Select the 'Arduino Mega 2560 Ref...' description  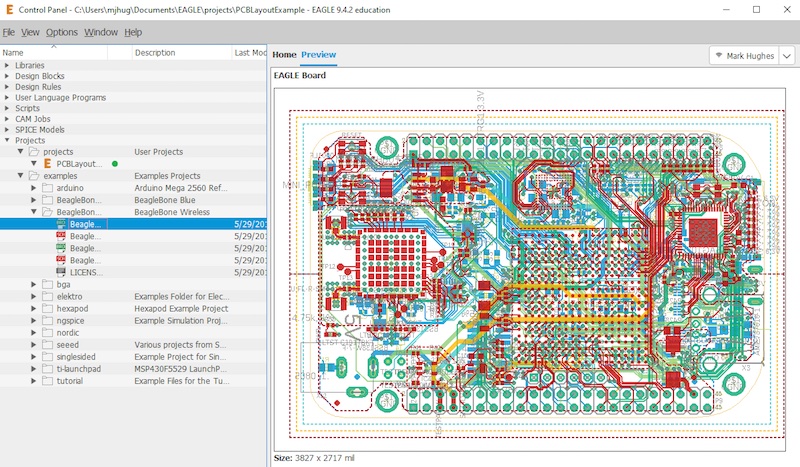tap(181, 188)
